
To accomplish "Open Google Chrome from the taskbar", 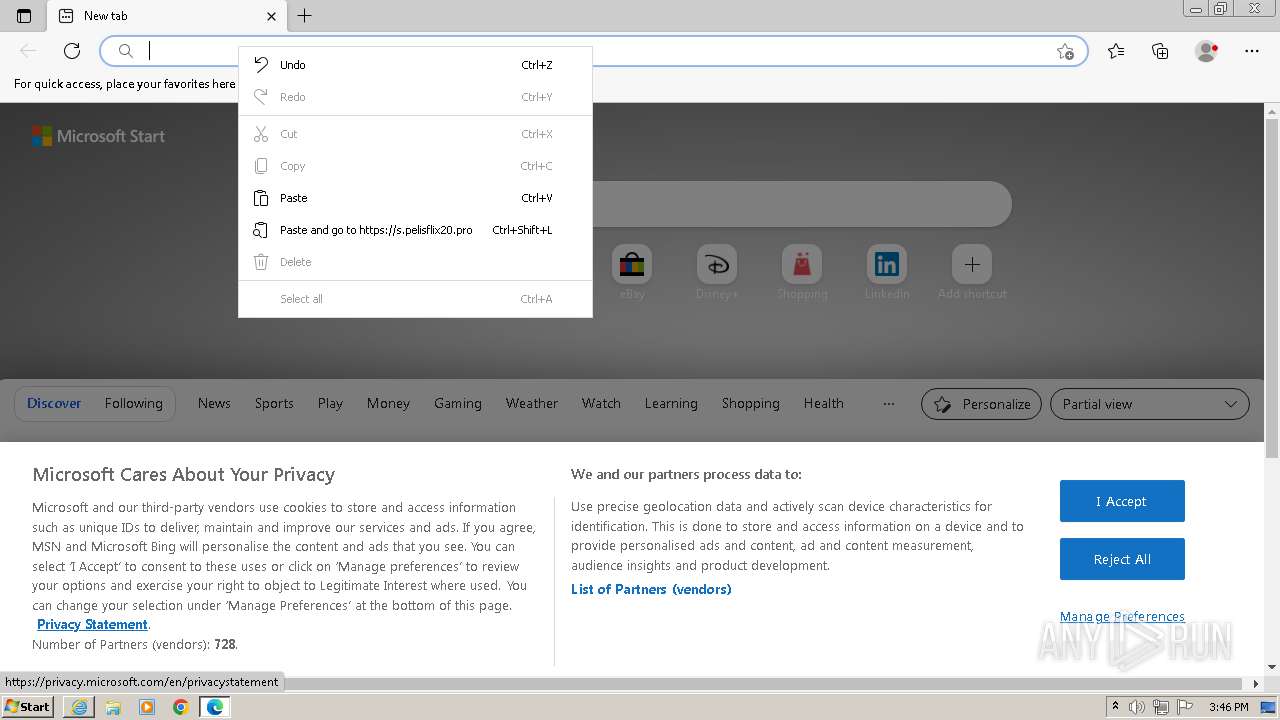I will coord(181,707).
